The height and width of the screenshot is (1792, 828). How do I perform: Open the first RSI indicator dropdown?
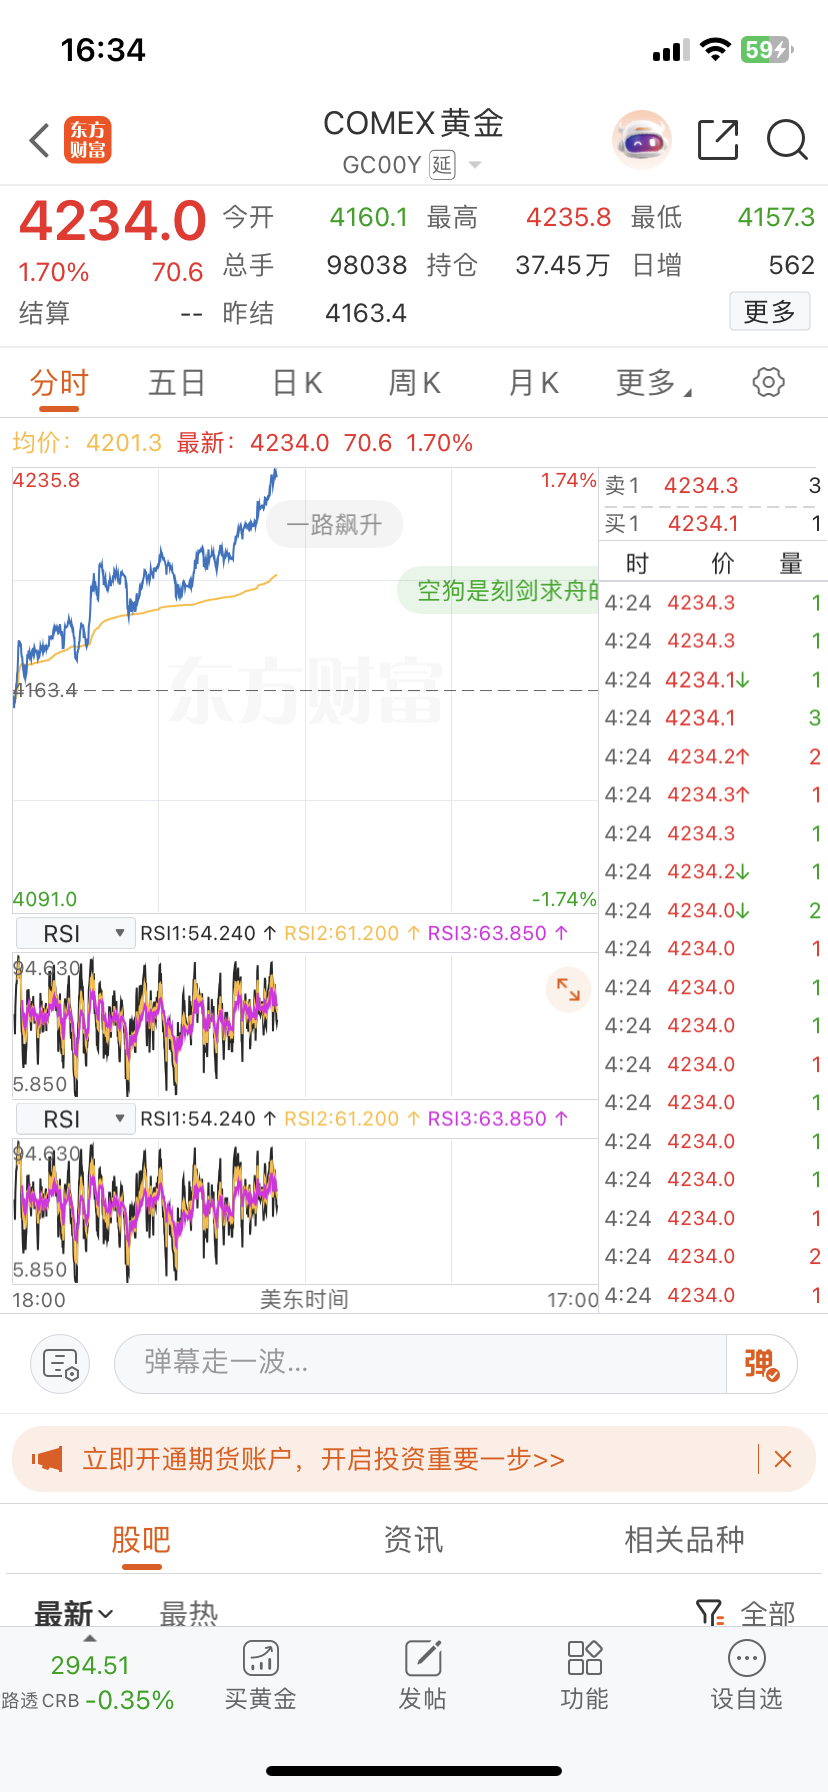tap(76, 933)
